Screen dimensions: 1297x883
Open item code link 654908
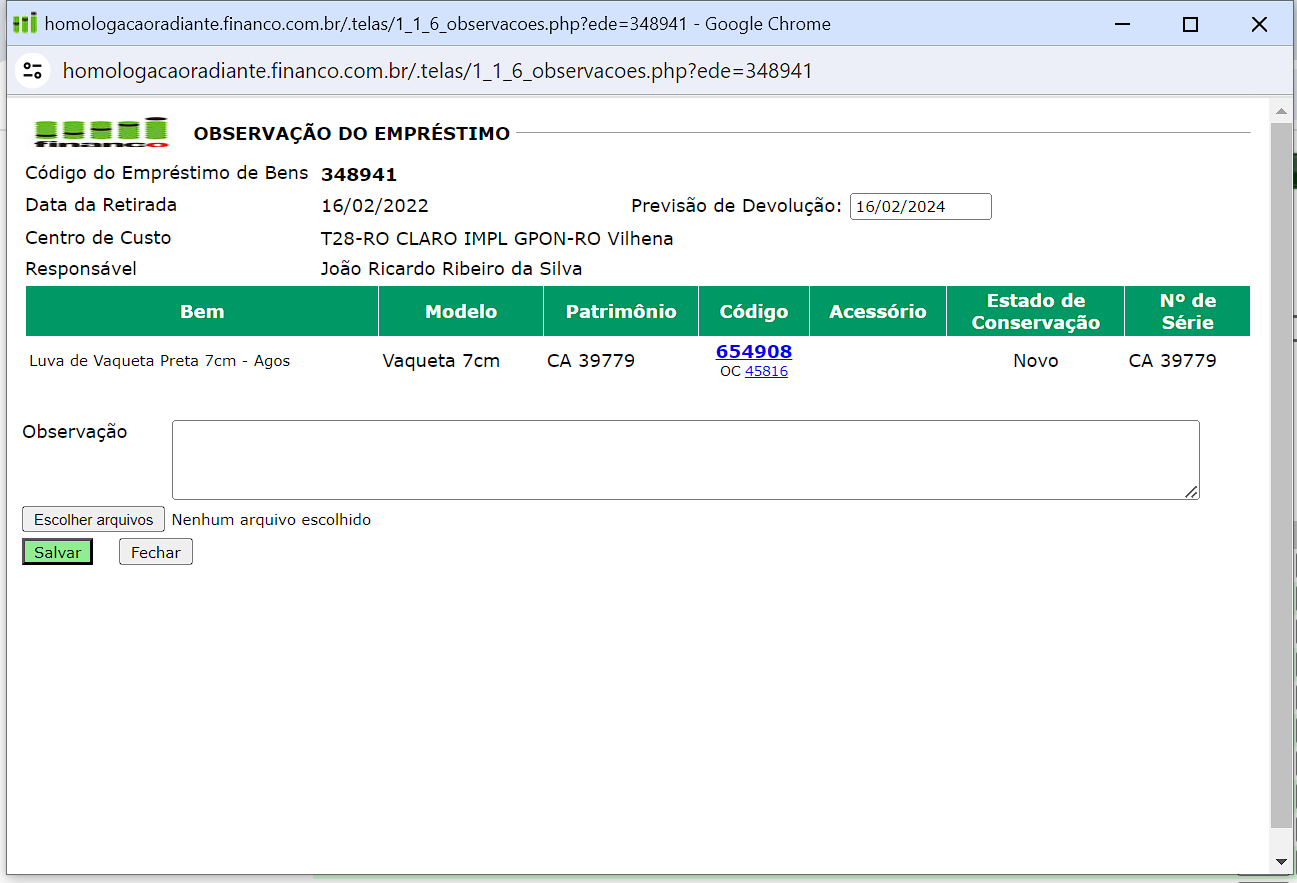pos(754,351)
